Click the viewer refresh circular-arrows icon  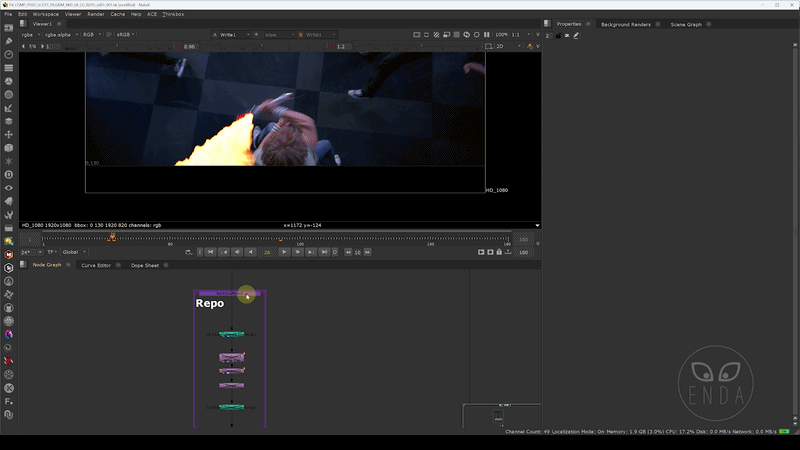466,35
